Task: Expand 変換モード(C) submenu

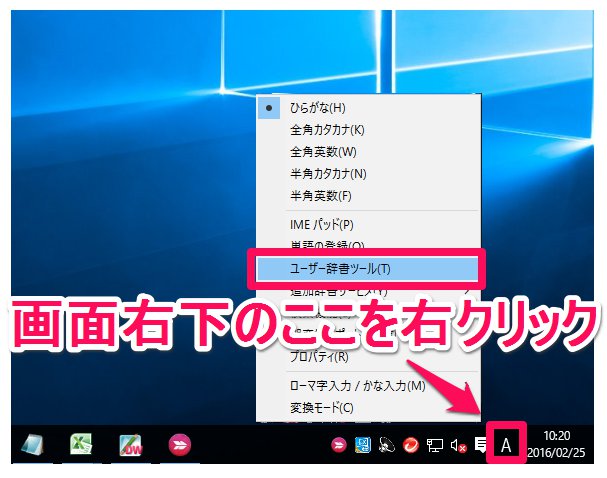Action: [369, 408]
